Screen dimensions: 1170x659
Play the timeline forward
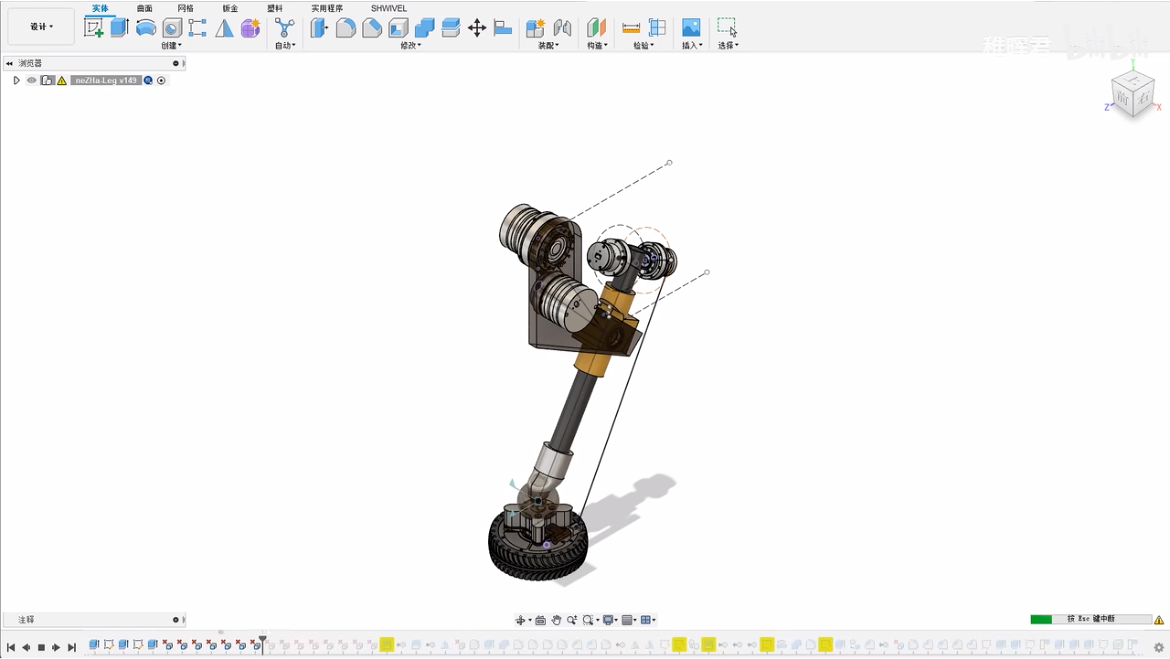pyautogui.click(x=56, y=647)
